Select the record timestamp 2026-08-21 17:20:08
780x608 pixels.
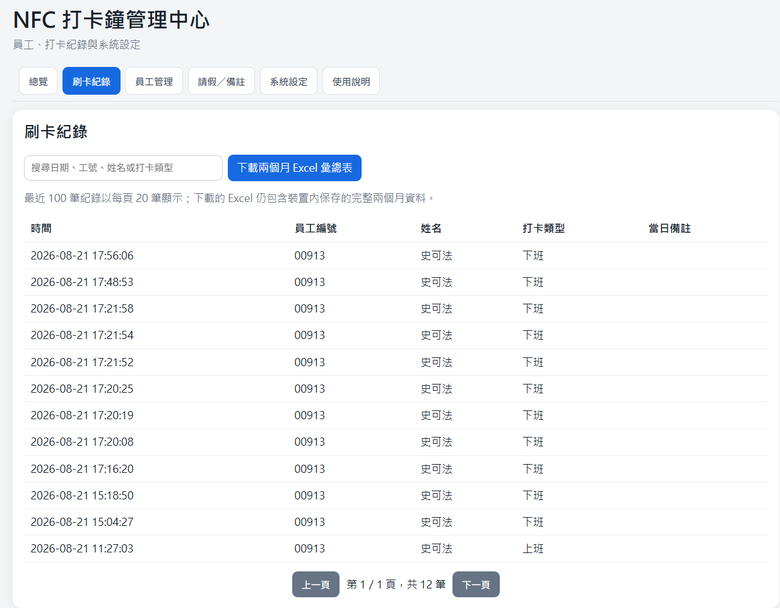tap(82, 442)
